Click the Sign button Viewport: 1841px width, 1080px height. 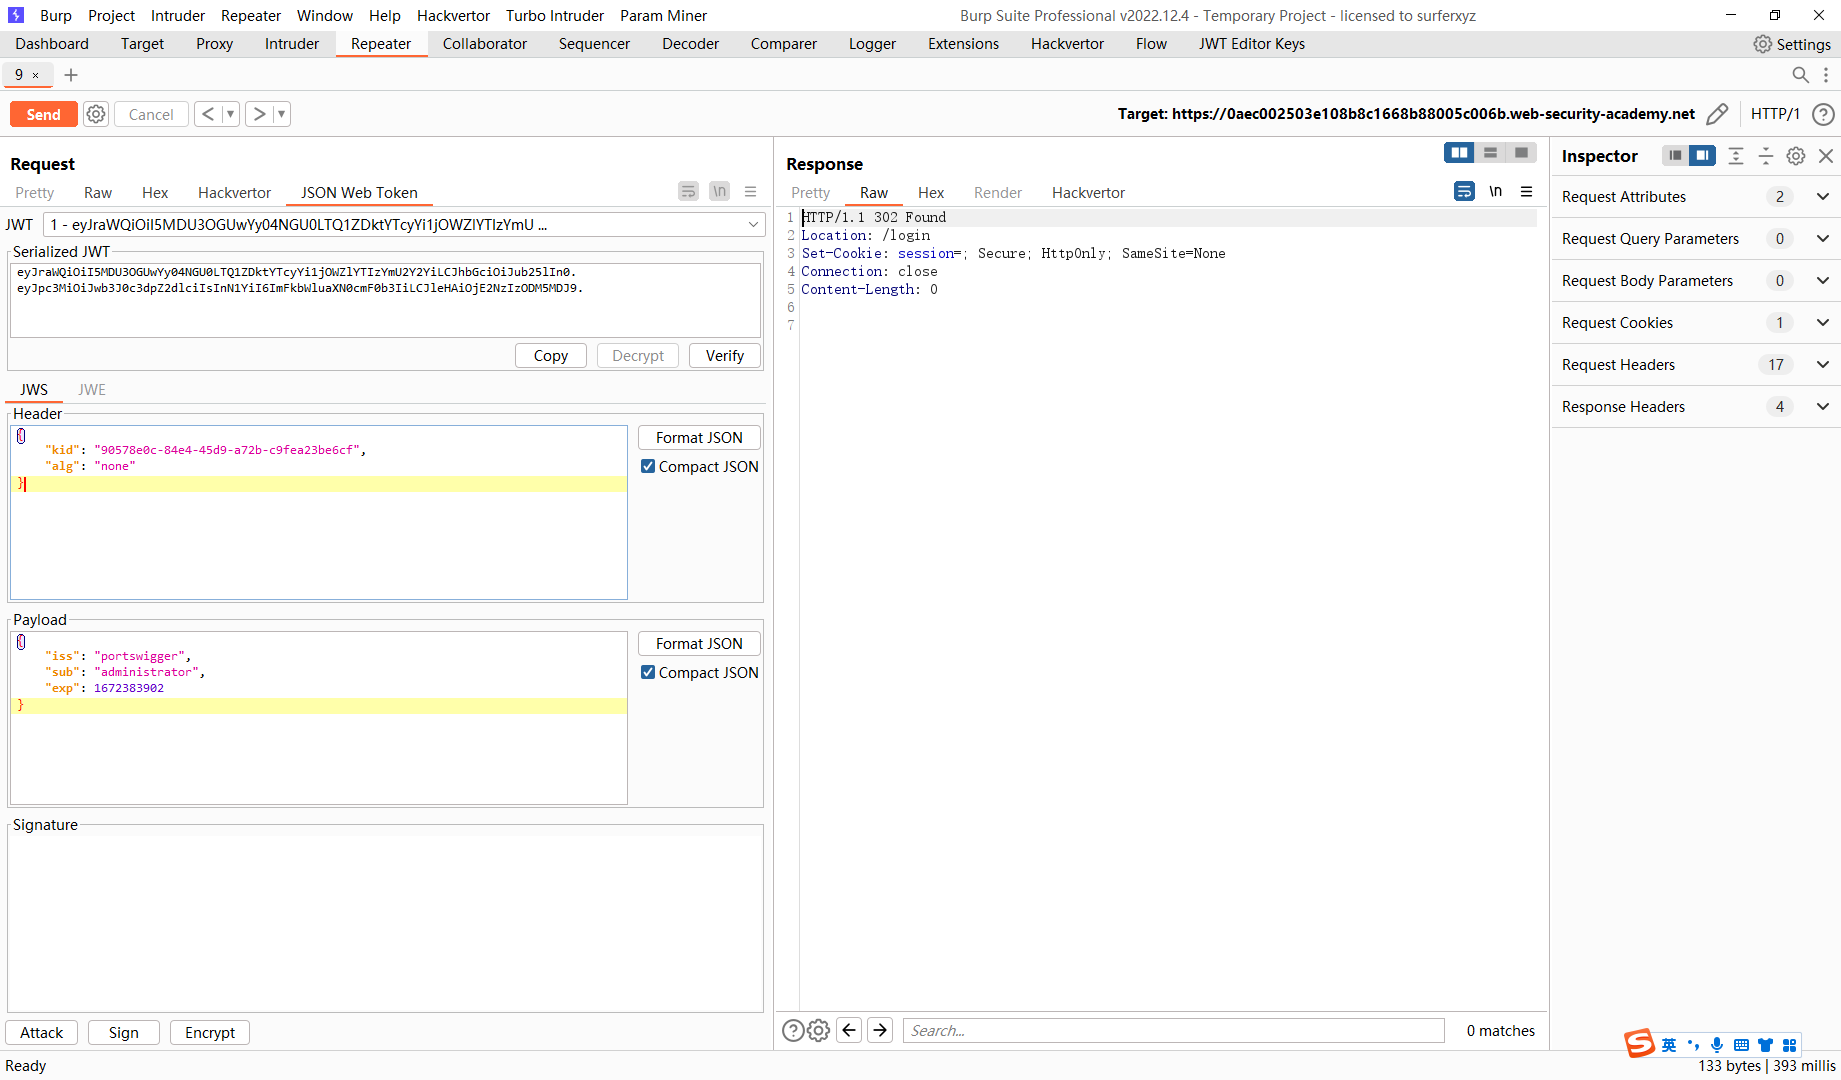(124, 1033)
